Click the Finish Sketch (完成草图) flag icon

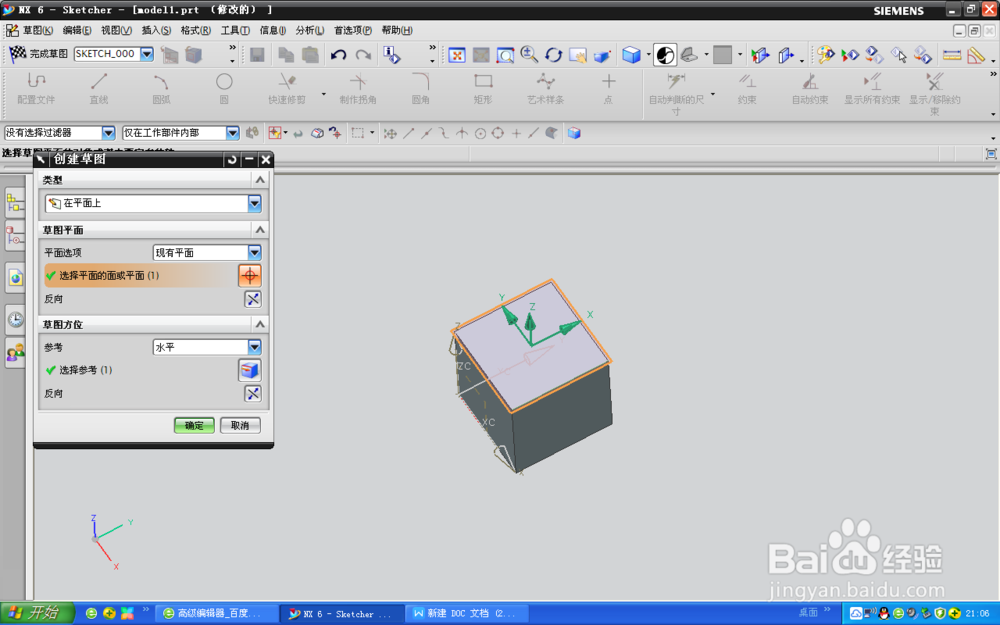(x=17, y=54)
